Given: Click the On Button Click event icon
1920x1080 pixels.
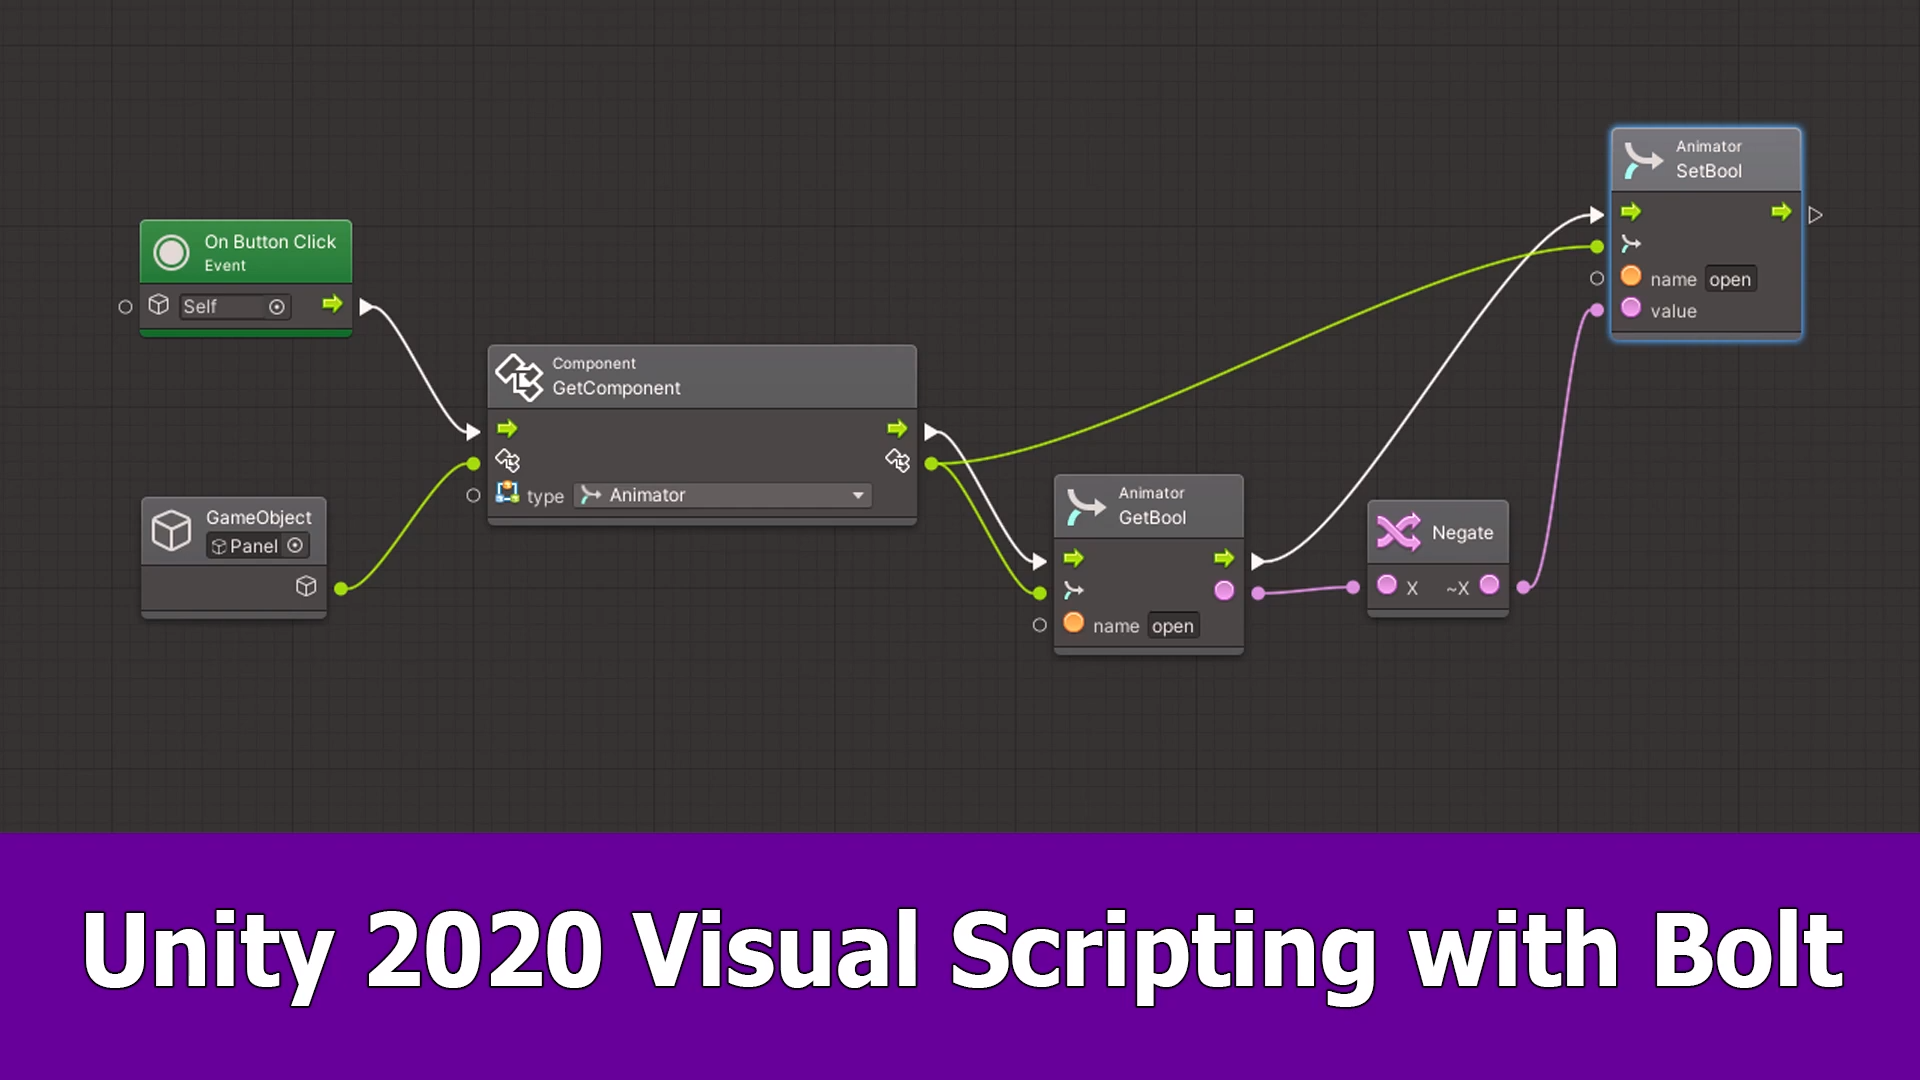Looking at the screenshot, I should (x=171, y=253).
